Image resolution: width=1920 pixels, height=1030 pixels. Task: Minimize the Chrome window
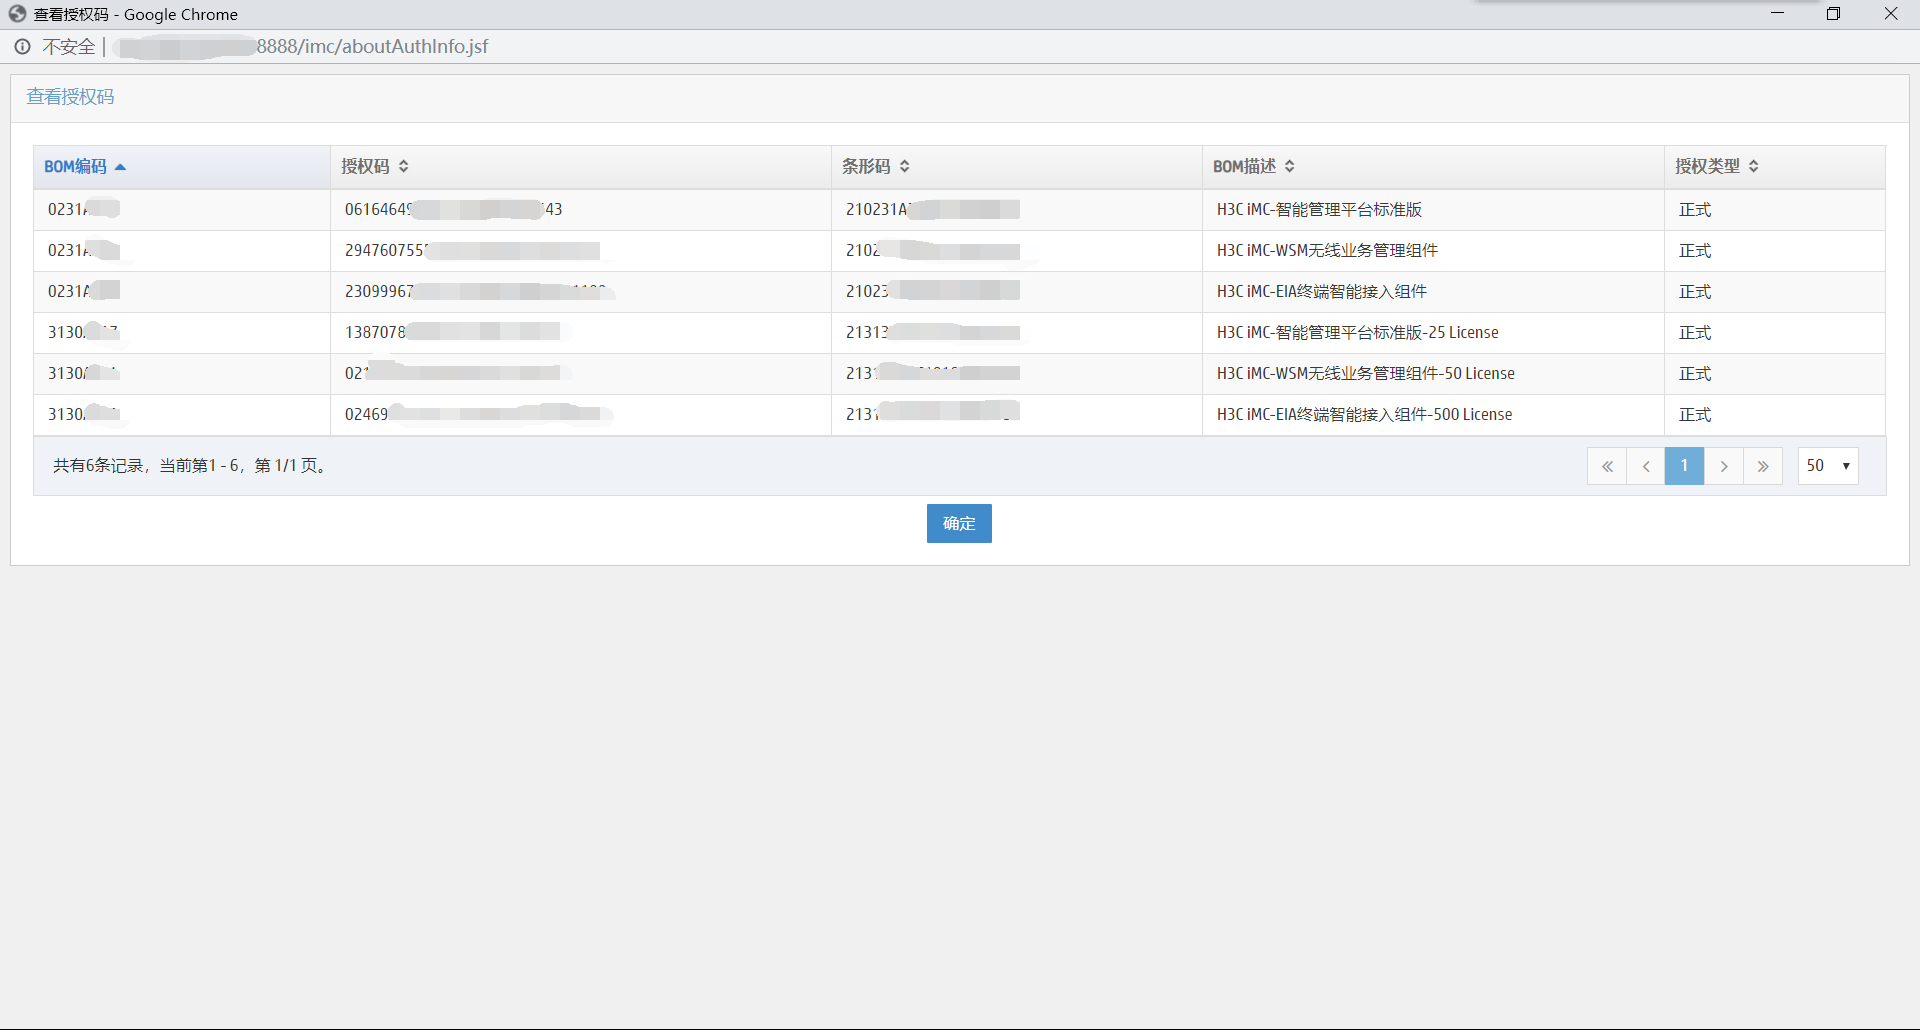tap(1777, 14)
